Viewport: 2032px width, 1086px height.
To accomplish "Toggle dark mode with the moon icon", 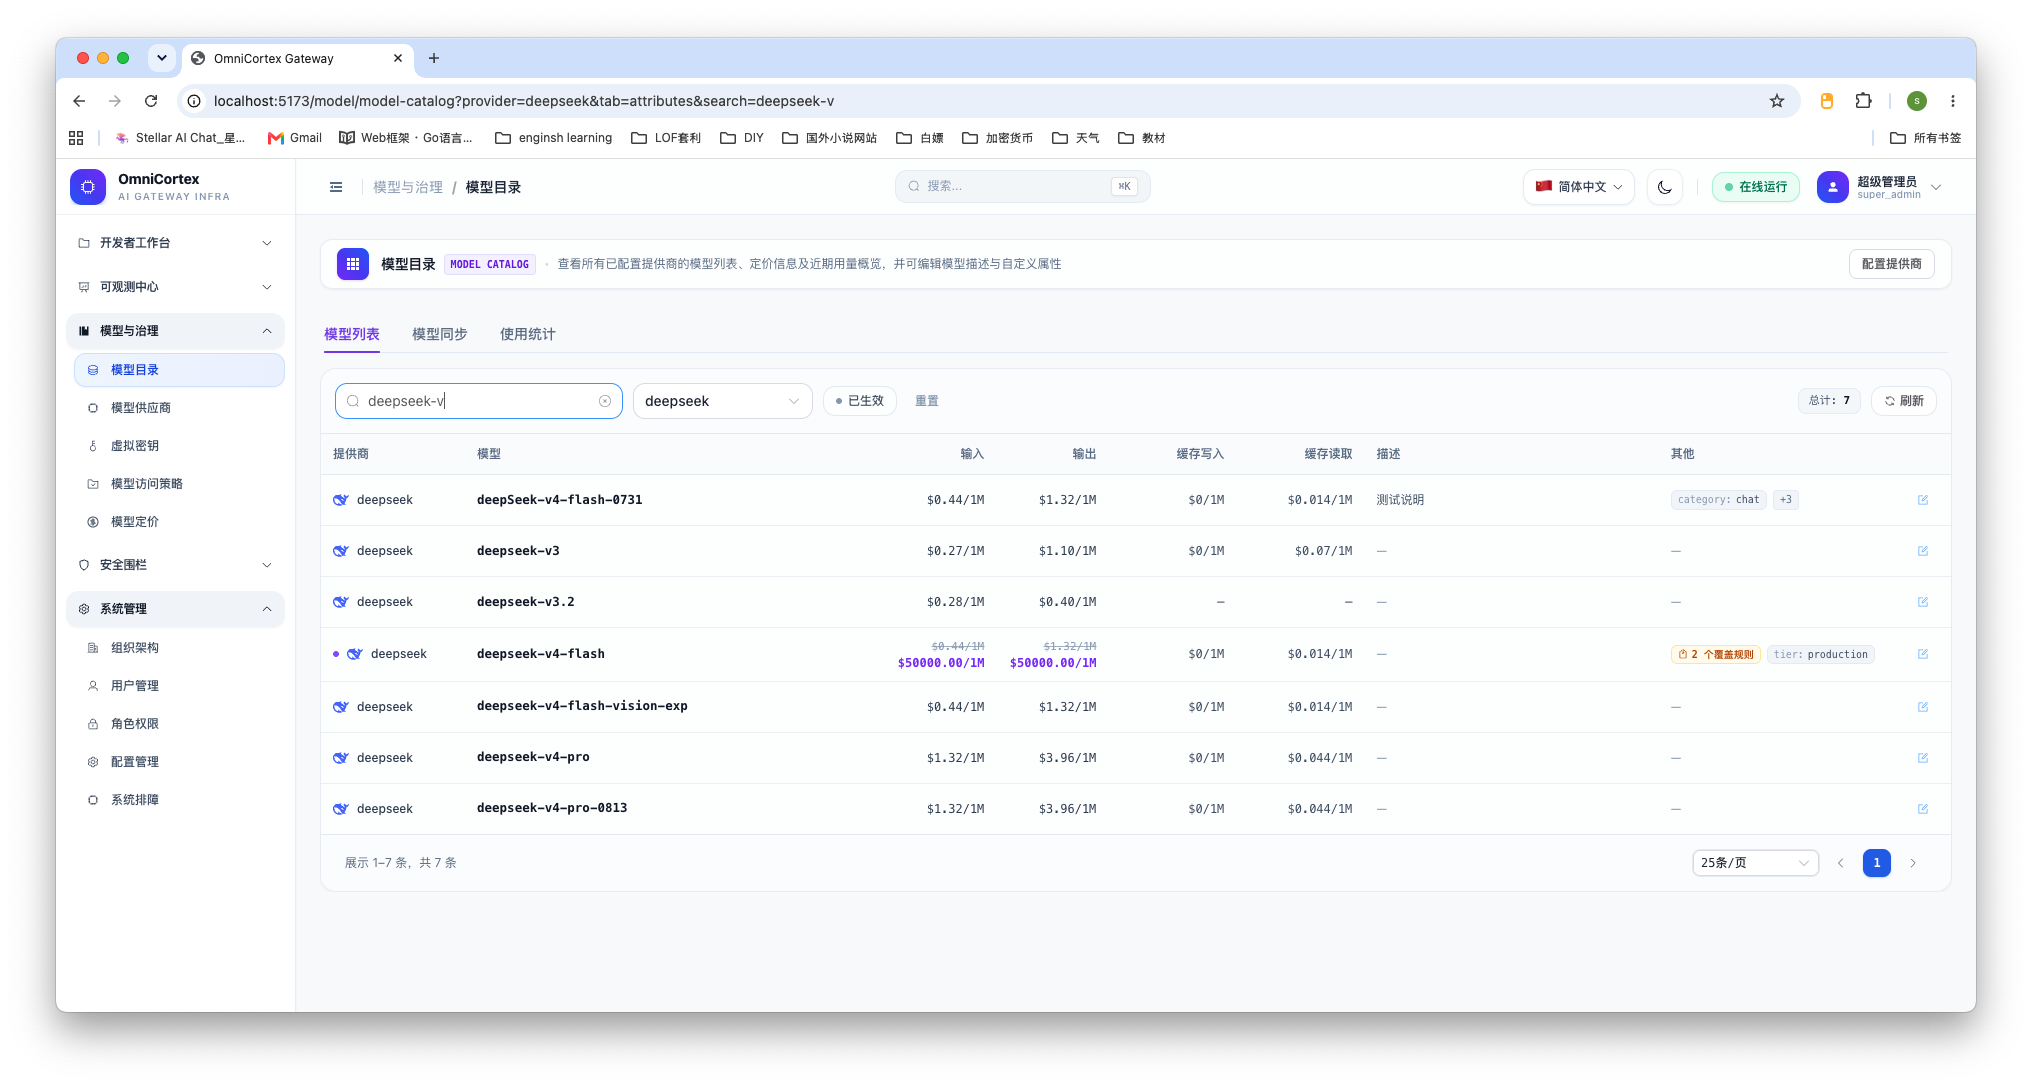I will tap(1665, 187).
